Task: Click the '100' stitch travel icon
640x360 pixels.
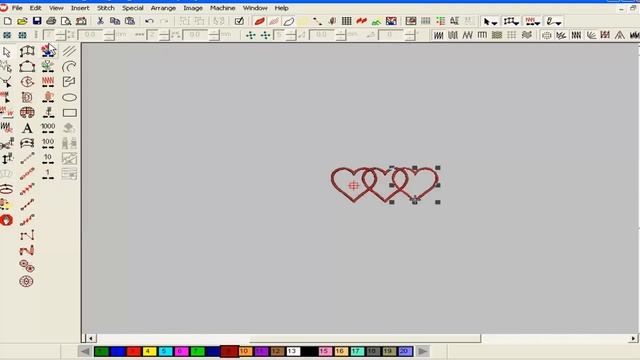Action: (48, 143)
